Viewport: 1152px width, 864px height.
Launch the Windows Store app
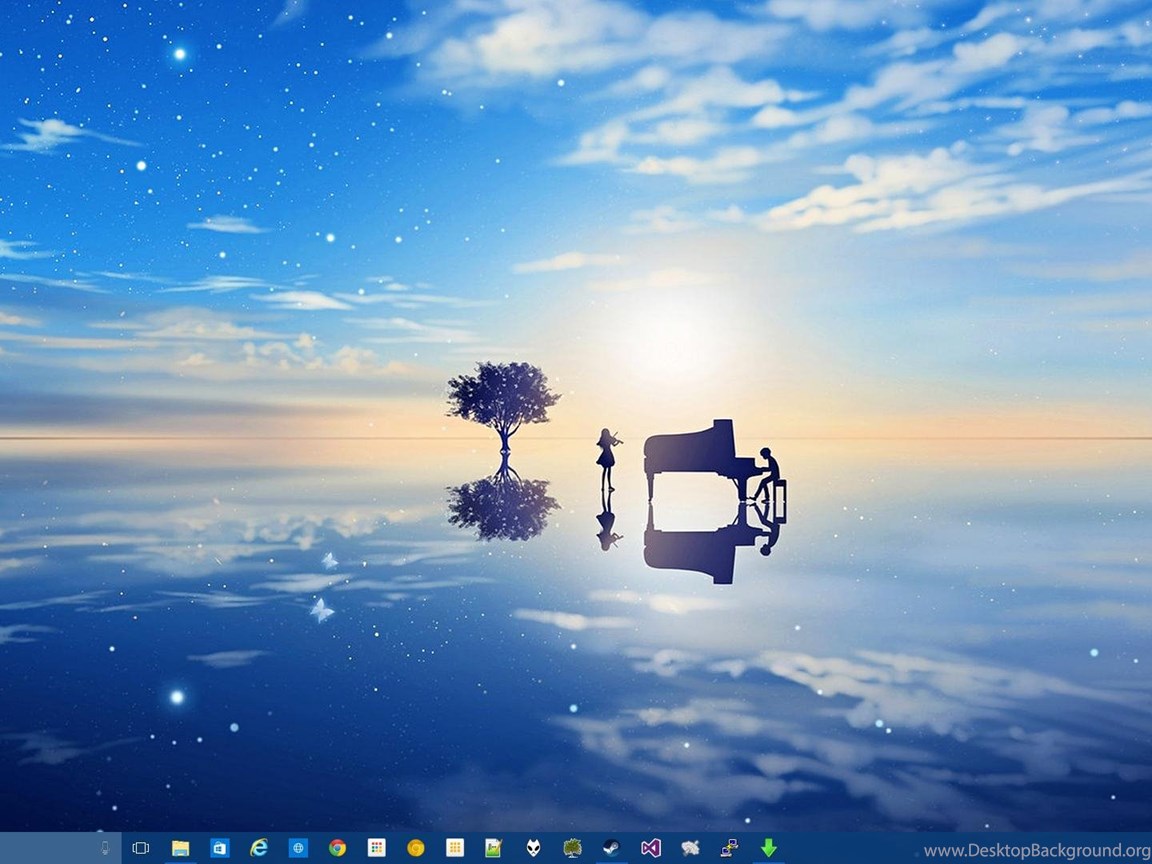click(220, 849)
